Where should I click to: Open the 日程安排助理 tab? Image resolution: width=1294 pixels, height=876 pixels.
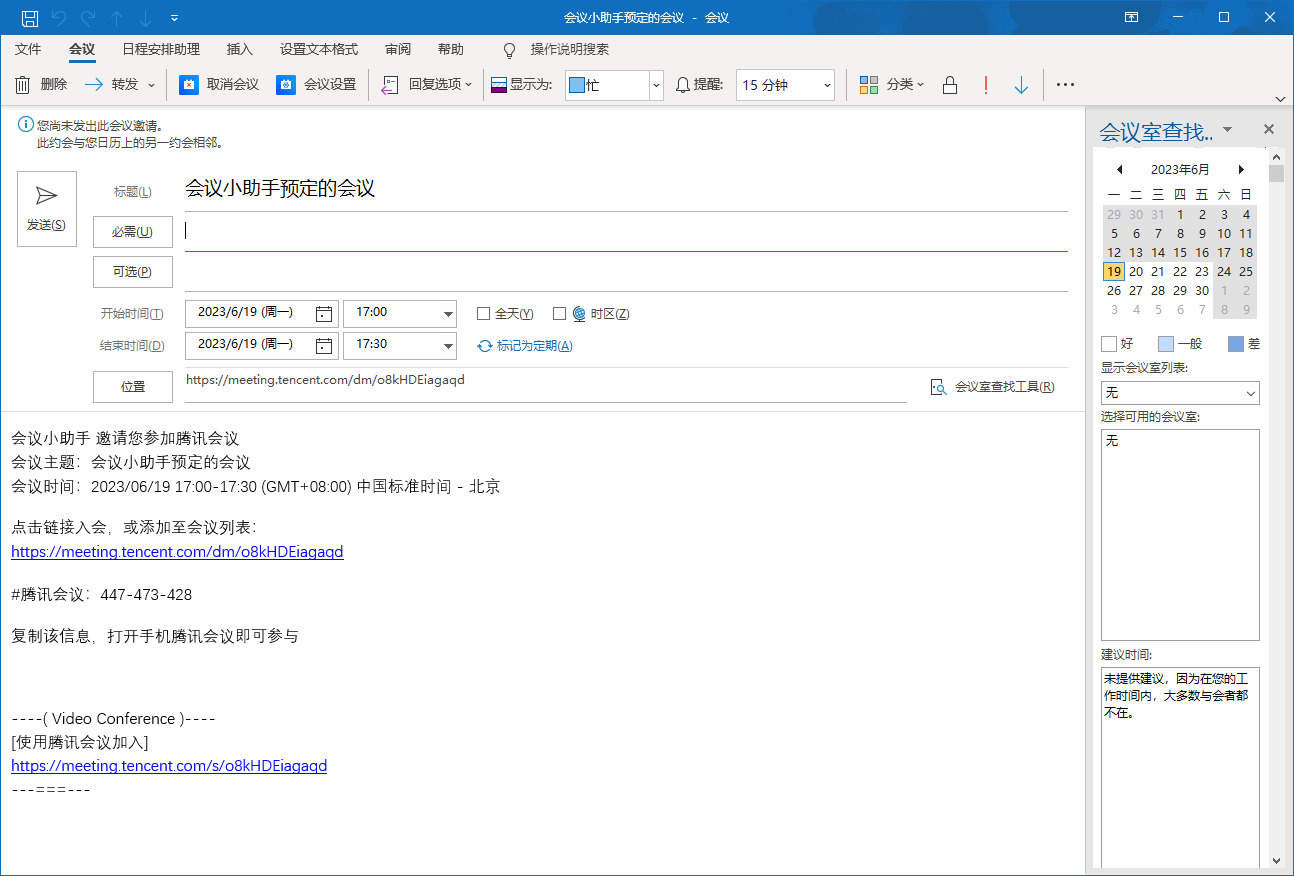pos(161,49)
